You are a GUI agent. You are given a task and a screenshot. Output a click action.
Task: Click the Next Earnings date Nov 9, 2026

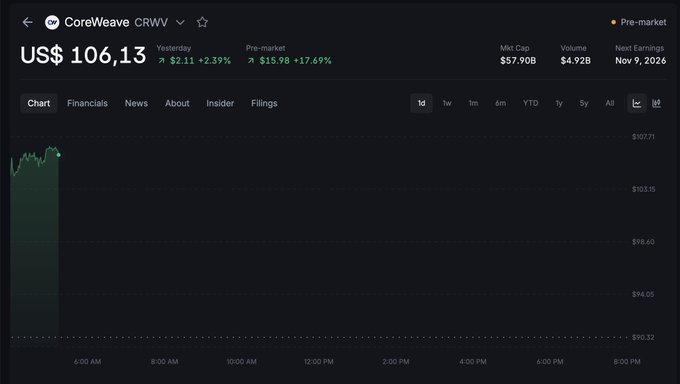pos(641,61)
